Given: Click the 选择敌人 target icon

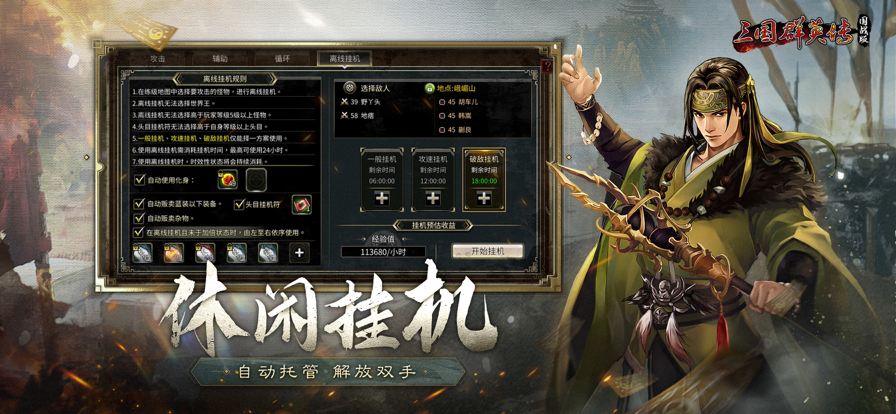Looking at the screenshot, I should pos(349,88).
